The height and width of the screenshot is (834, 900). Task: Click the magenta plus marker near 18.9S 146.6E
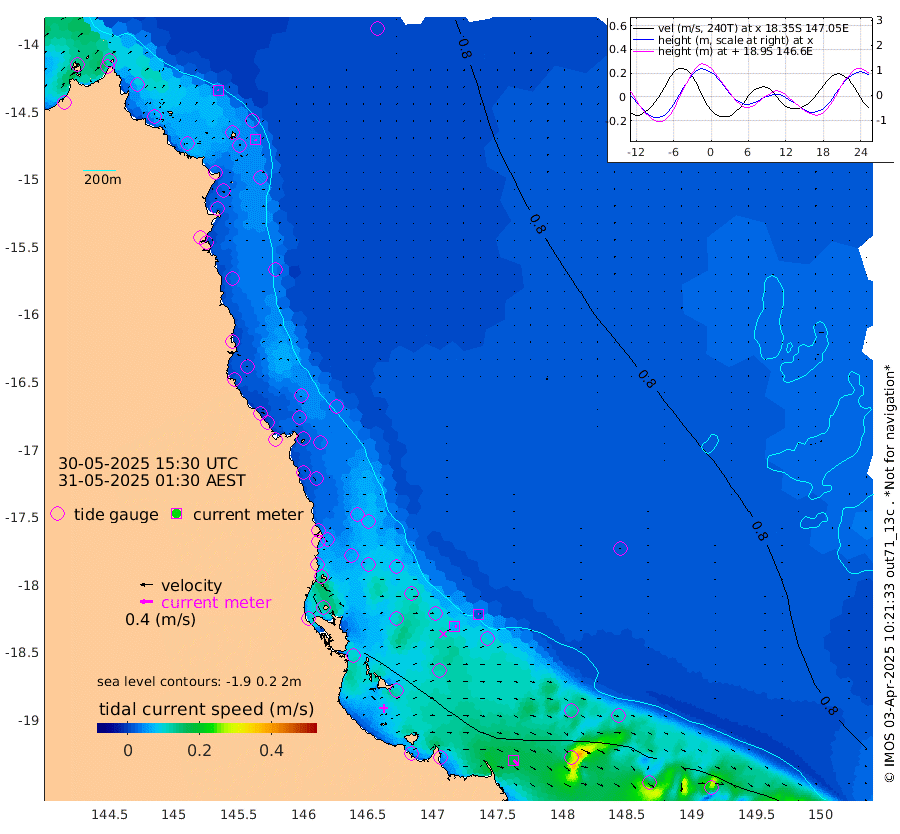[383, 708]
